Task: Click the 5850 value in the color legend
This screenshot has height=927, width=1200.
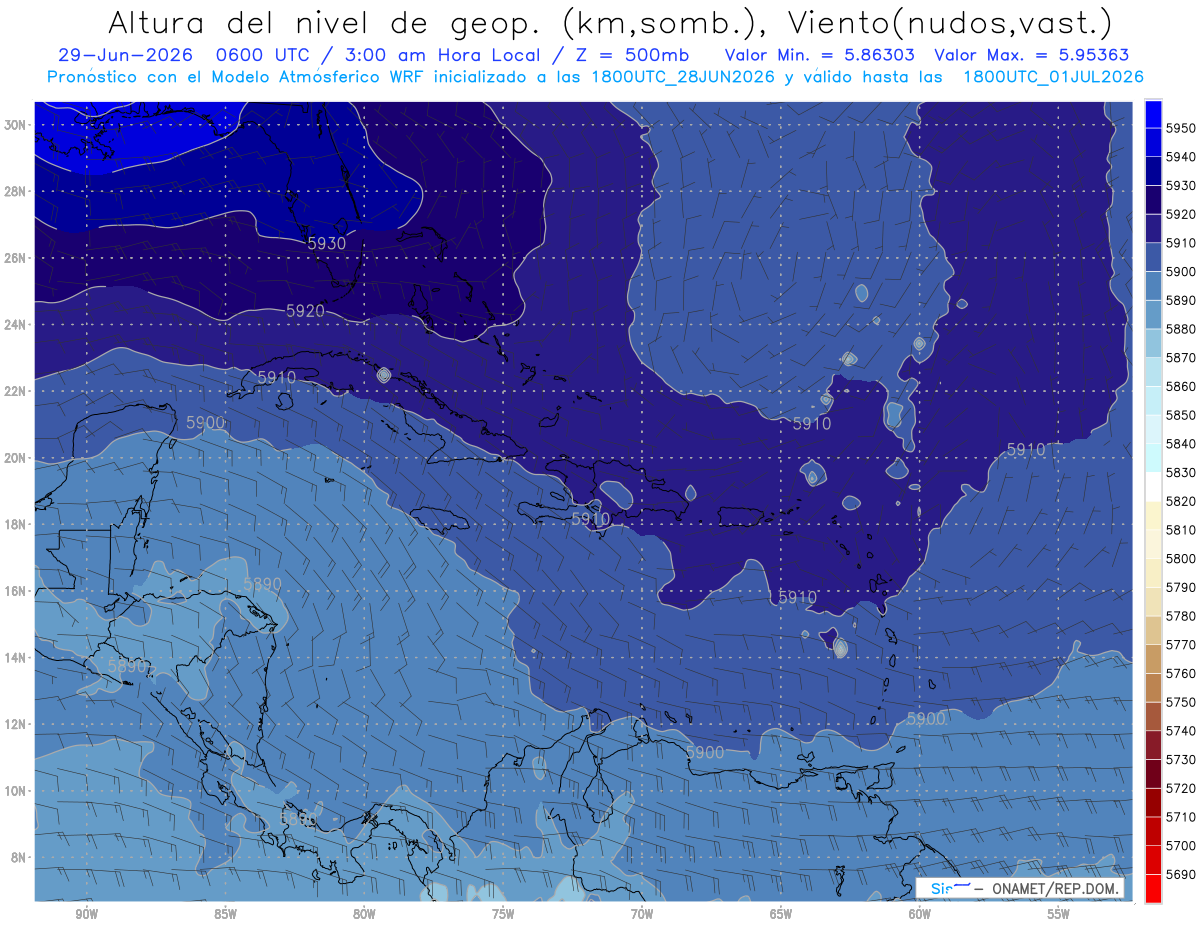Action: [1182, 415]
